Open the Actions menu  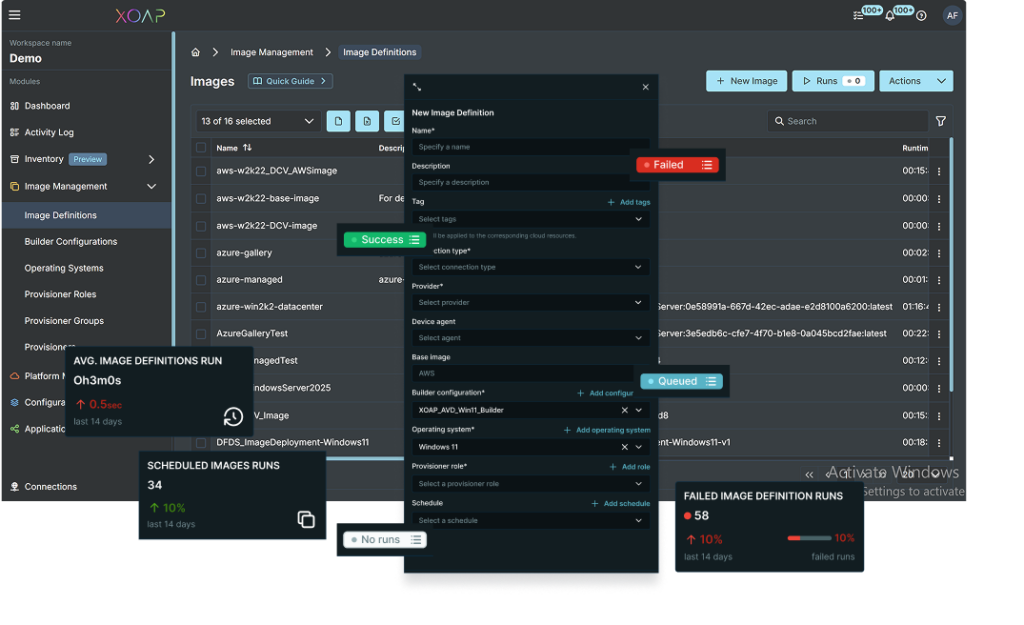click(916, 81)
